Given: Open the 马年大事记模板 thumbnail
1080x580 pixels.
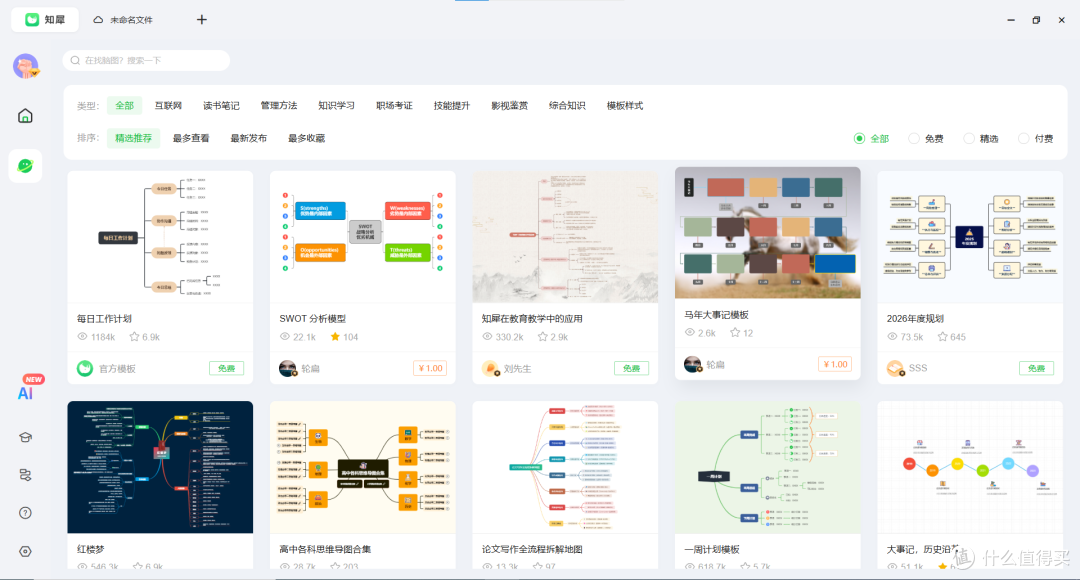Looking at the screenshot, I should 767,233.
